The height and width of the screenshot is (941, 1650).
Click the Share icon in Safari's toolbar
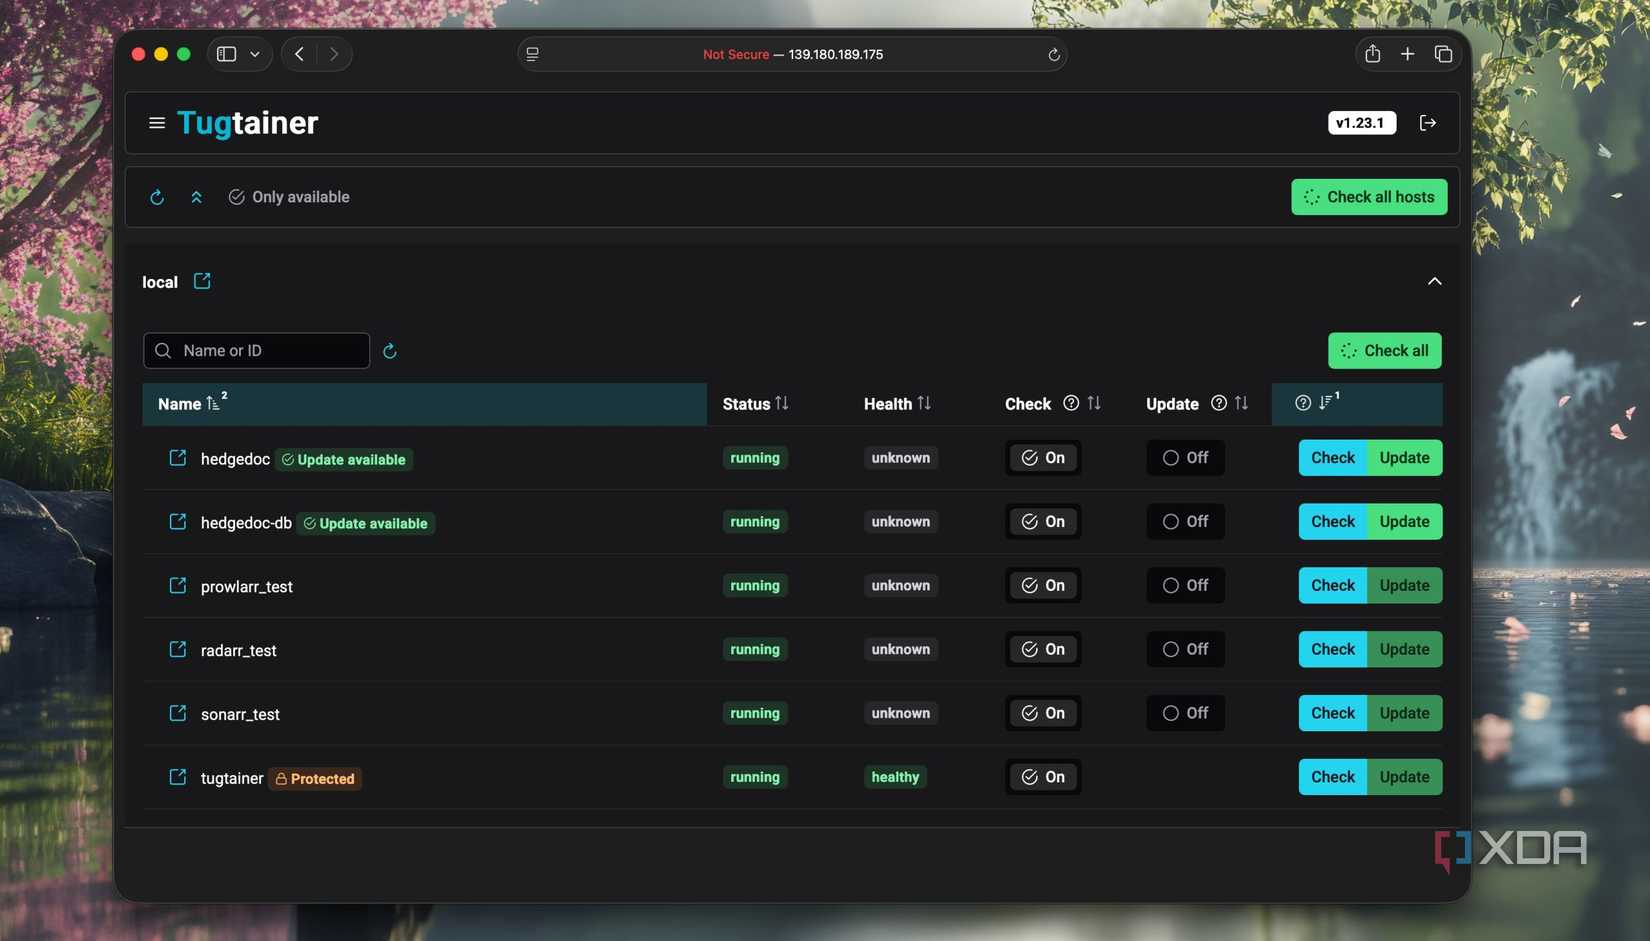1372,54
